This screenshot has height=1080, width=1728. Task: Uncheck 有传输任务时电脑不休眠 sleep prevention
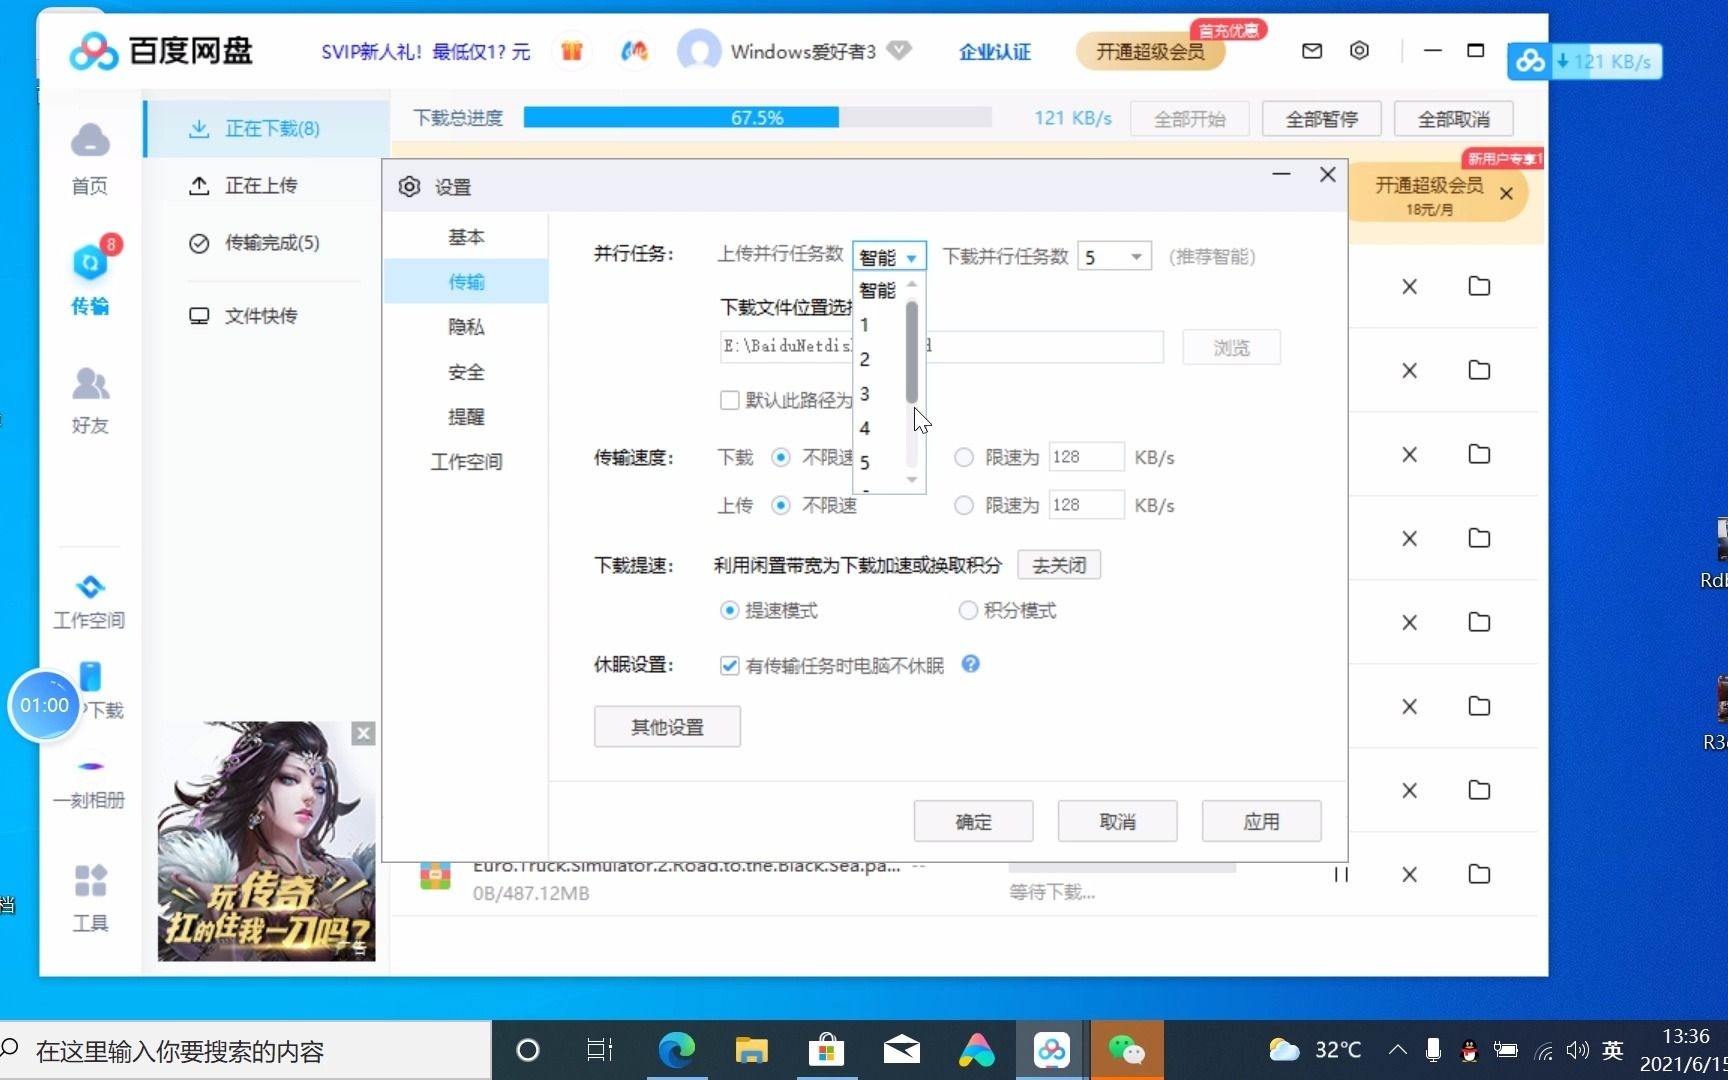coord(729,665)
